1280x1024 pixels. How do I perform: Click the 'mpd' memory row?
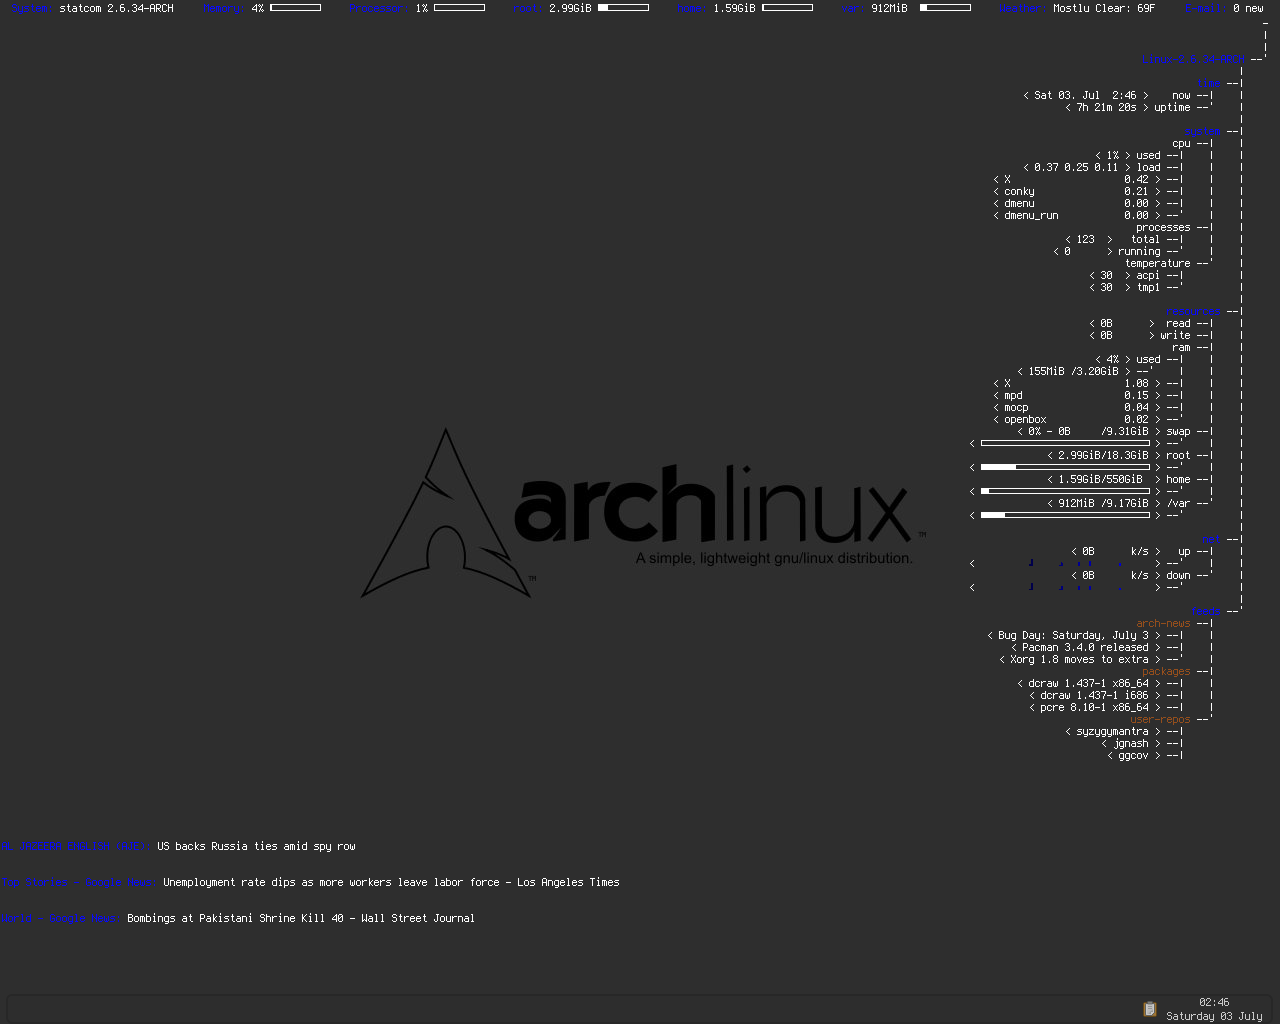coord(1076,396)
